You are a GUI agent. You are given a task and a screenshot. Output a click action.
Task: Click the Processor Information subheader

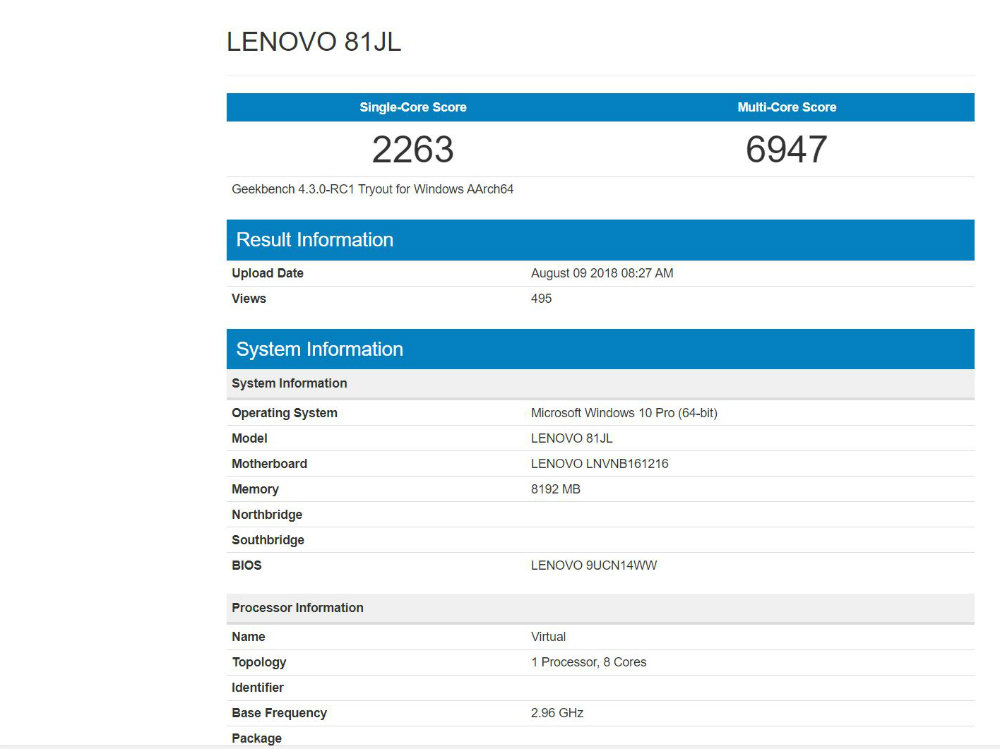(x=297, y=607)
